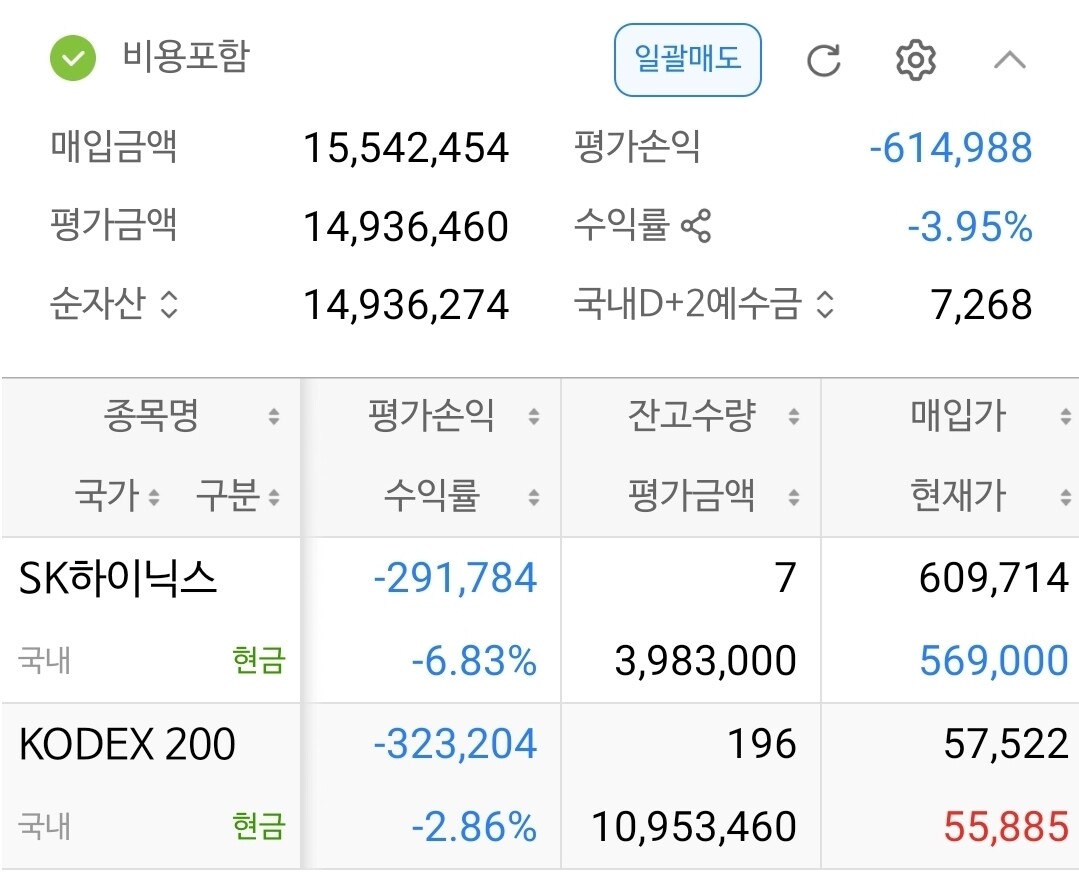Switch 국내D+2예수금 with its up-down arrows
Viewport: 1079px width, 894px height.
(x=824, y=304)
